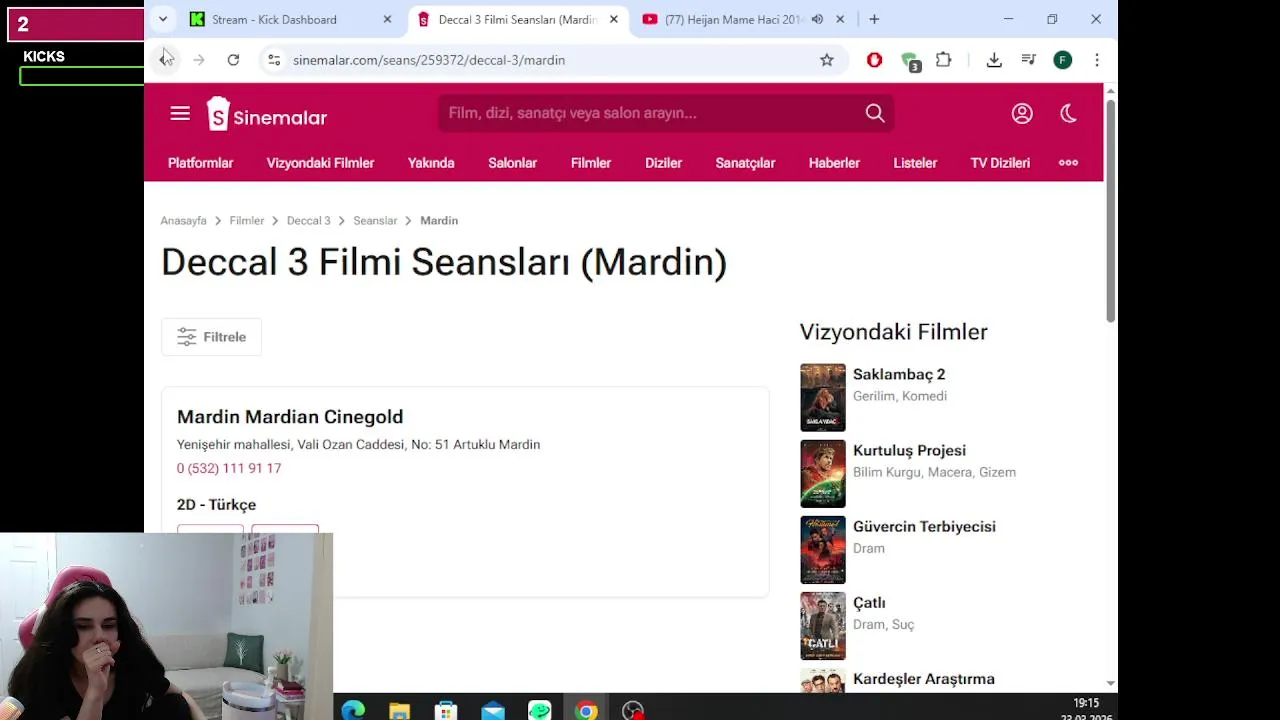
Task: Open the Çatlı title link
Action: (x=869, y=603)
